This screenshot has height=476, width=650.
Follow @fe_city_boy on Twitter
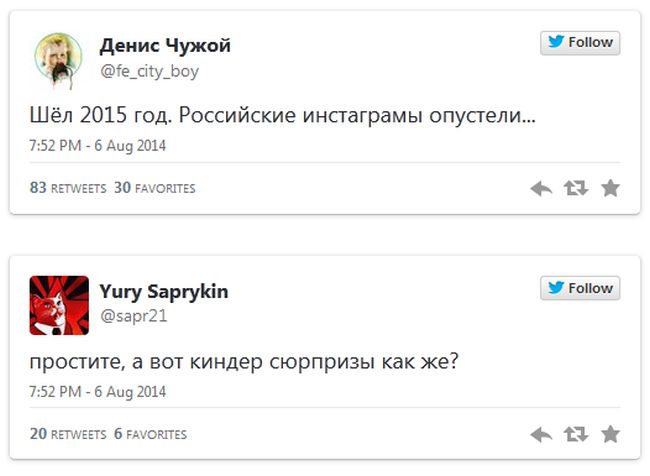click(580, 43)
